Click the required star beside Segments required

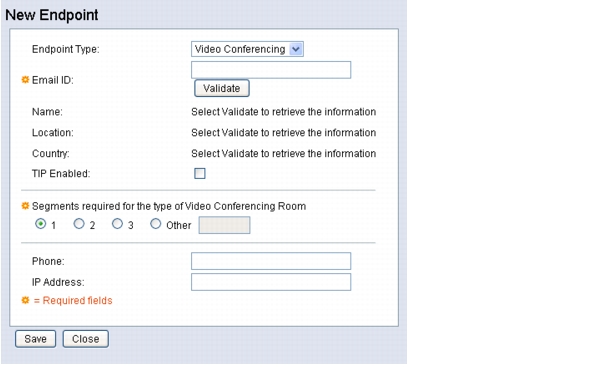point(25,206)
